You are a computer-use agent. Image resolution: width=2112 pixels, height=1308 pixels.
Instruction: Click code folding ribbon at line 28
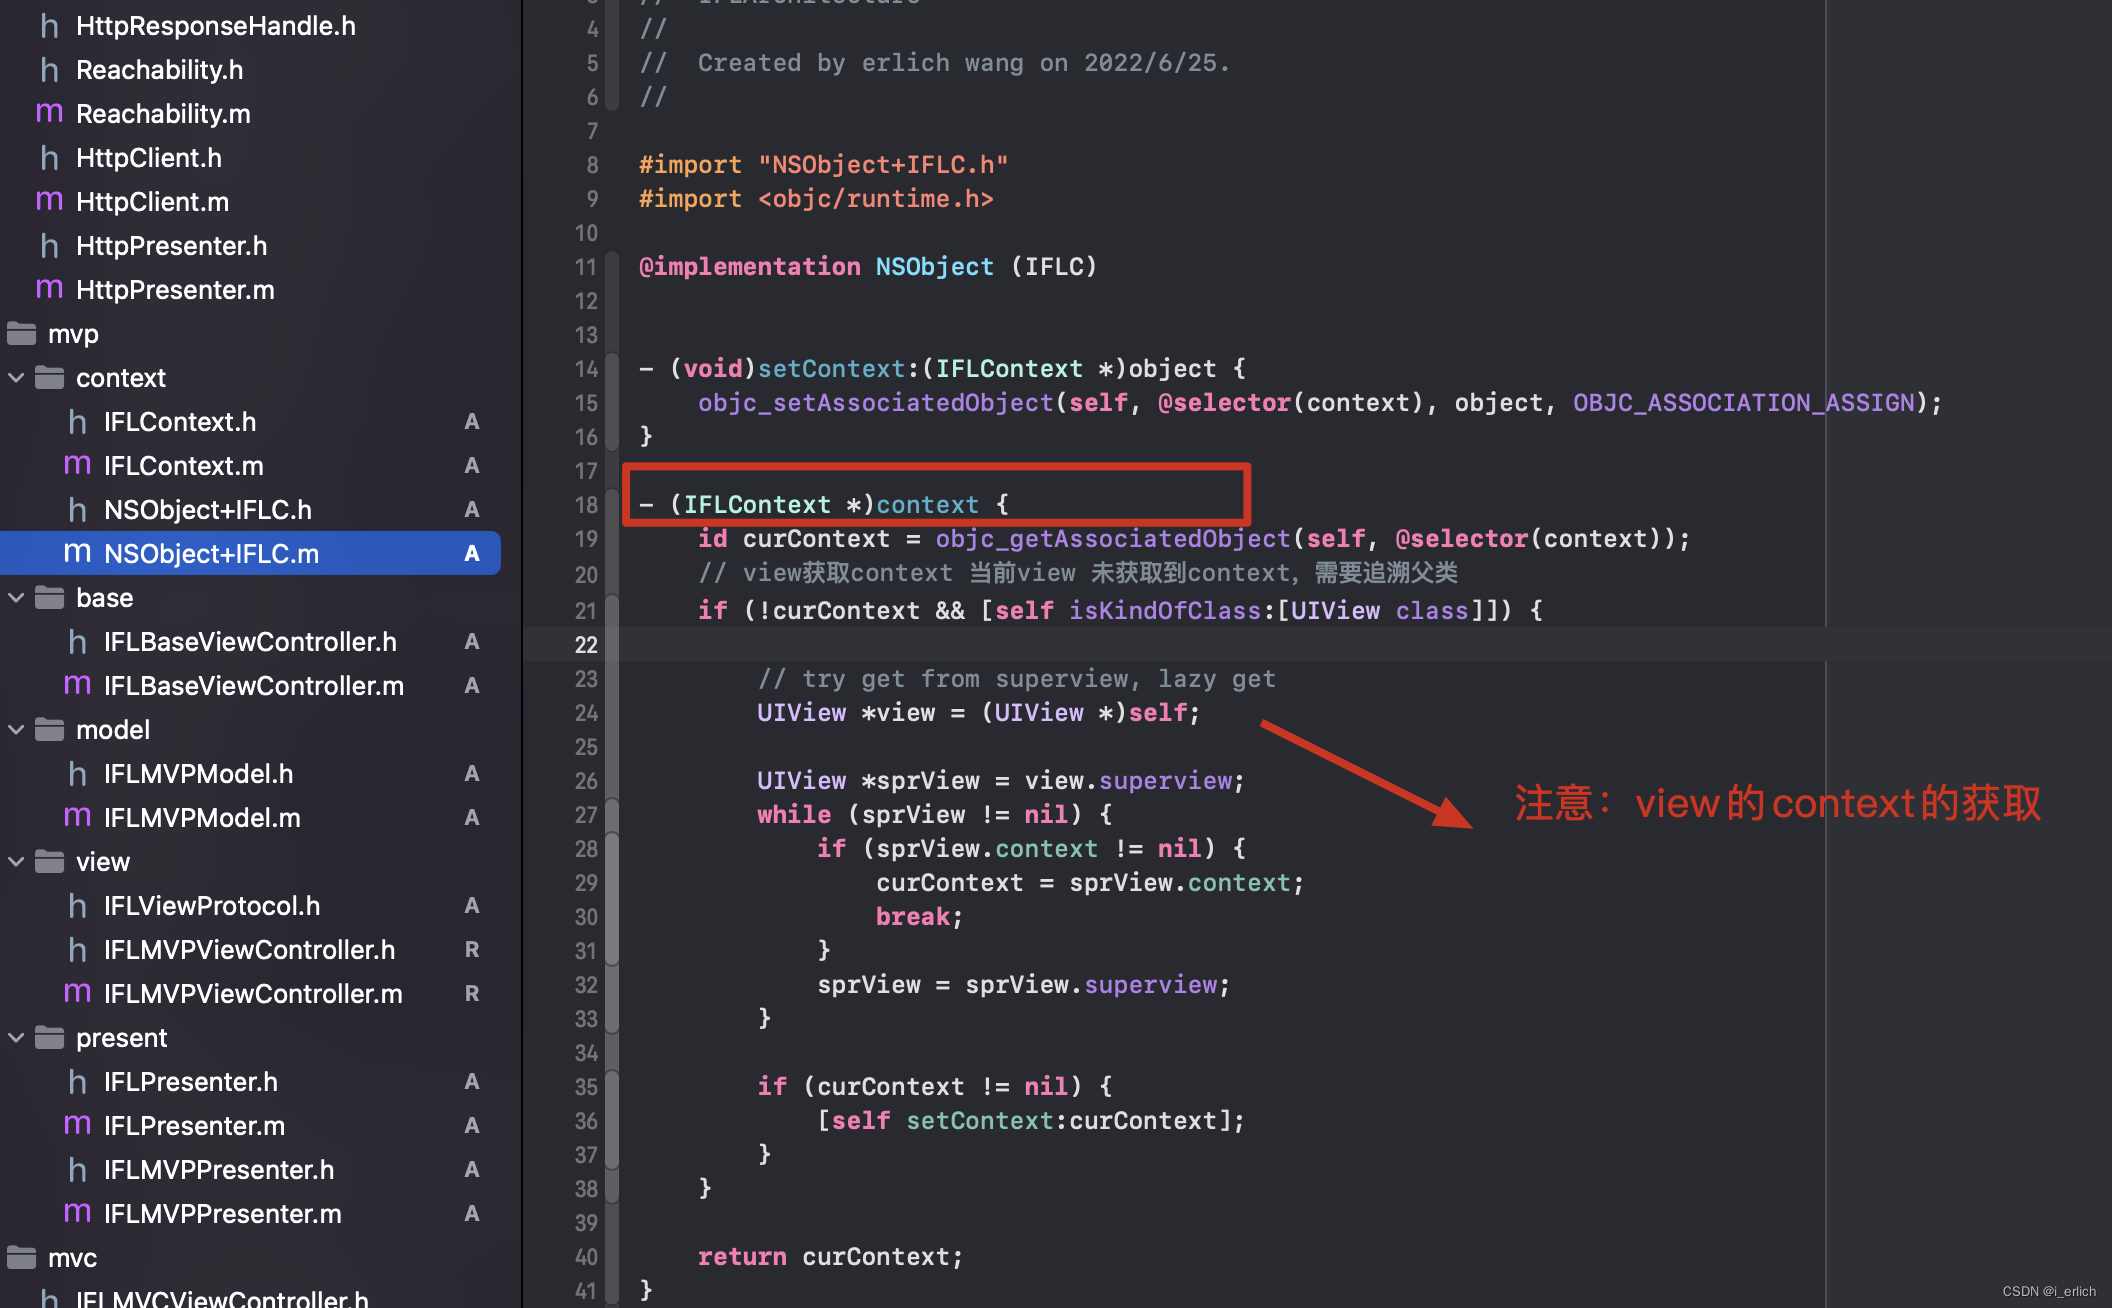click(612, 849)
